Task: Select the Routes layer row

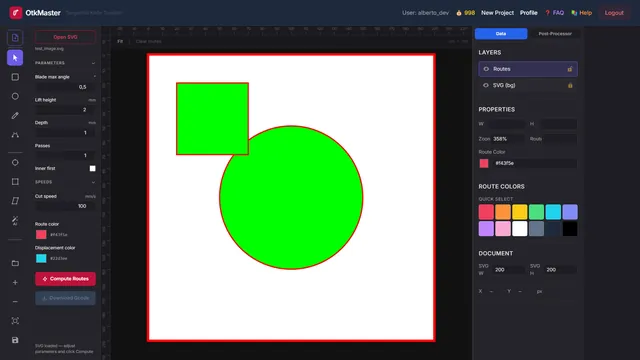Action: pyautogui.click(x=528, y=69)
